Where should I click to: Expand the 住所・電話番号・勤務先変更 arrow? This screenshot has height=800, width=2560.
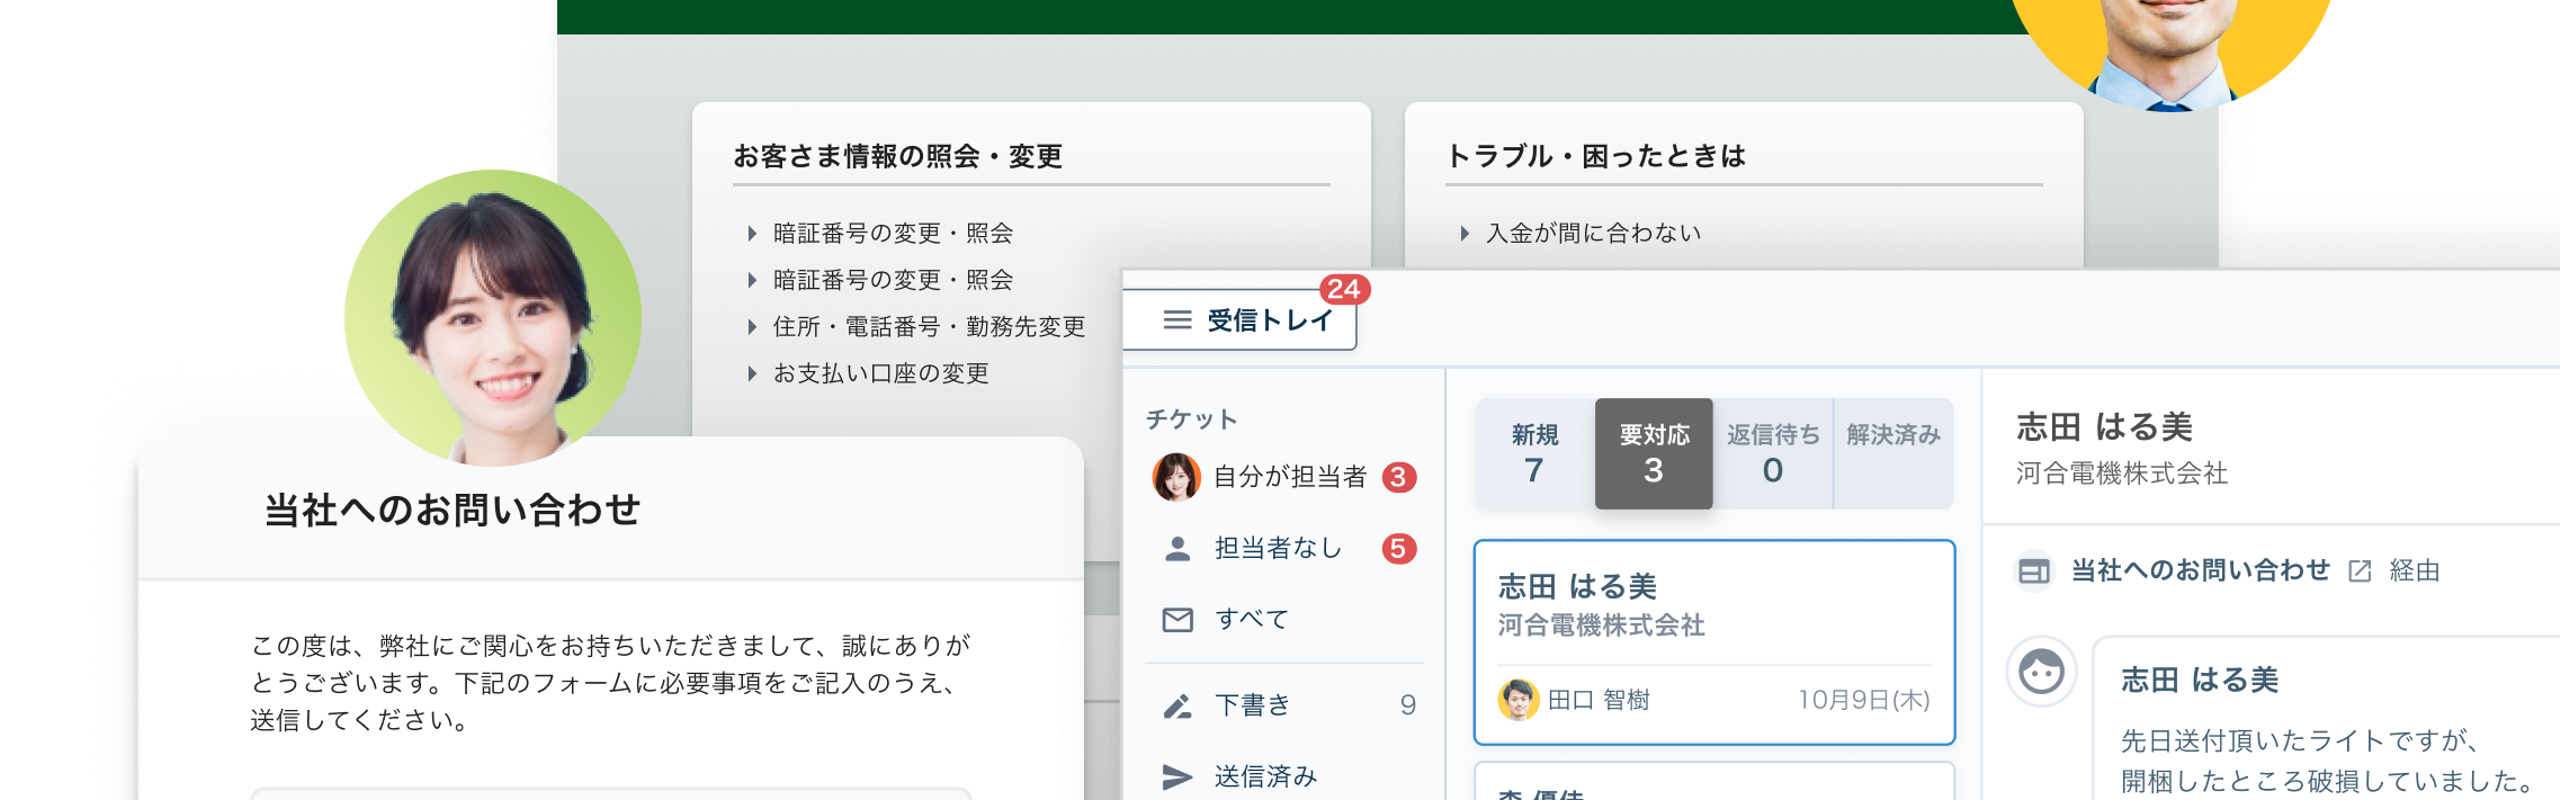[752, 327]
